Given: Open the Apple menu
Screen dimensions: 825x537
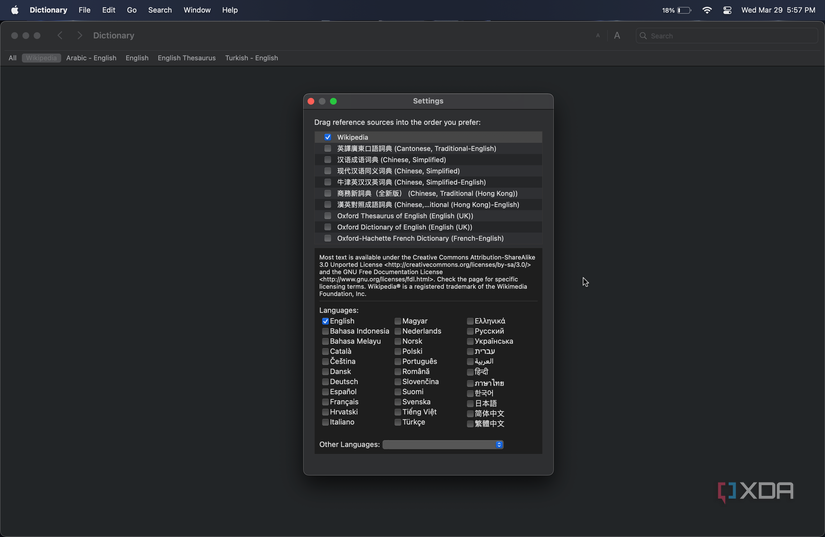Looking at the screenshot, I should [x=15, y=10].
